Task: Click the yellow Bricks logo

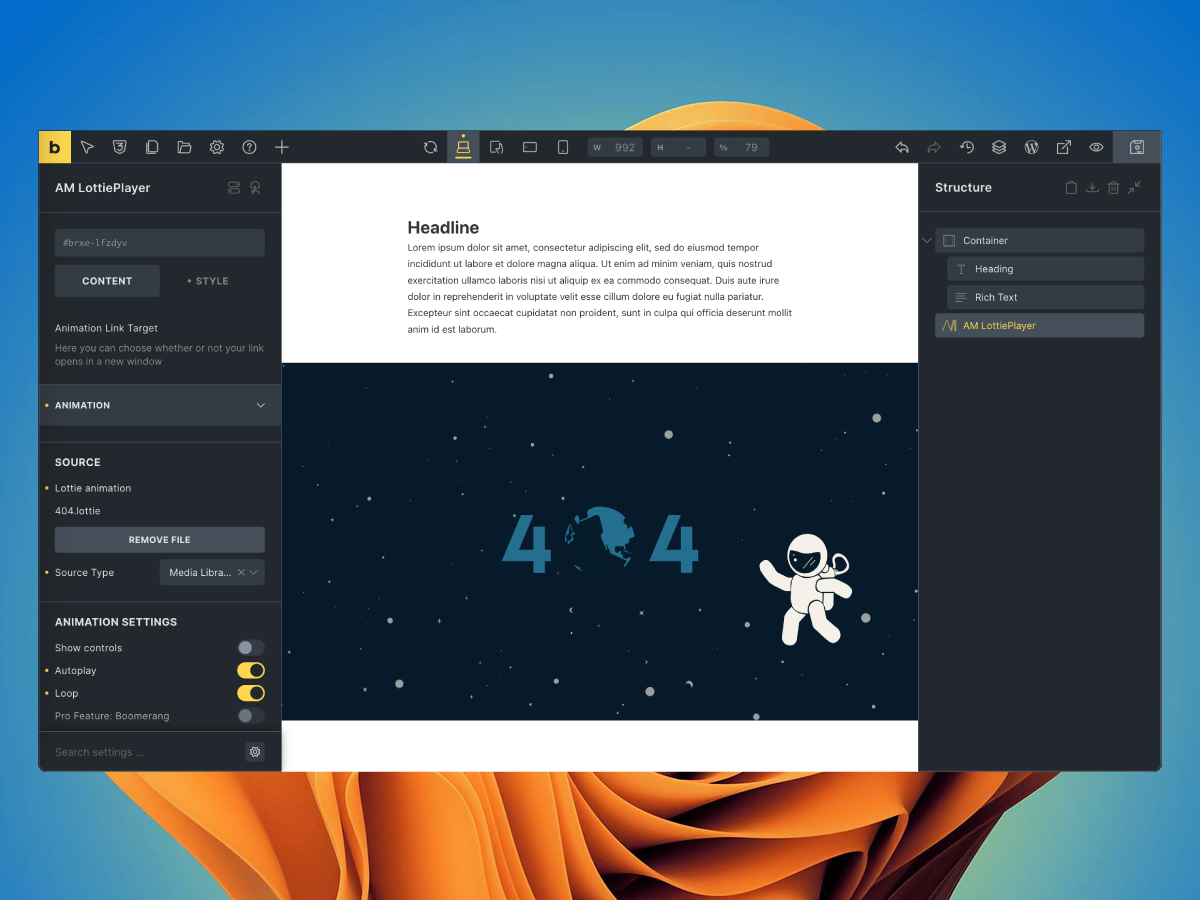Action: [55, 147]
